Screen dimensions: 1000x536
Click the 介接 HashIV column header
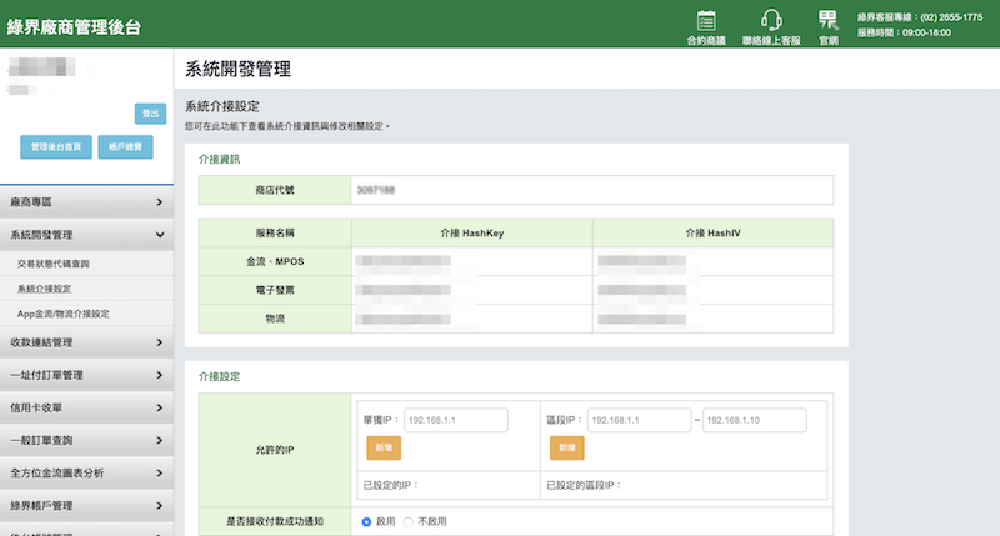[x=713, y=234]
